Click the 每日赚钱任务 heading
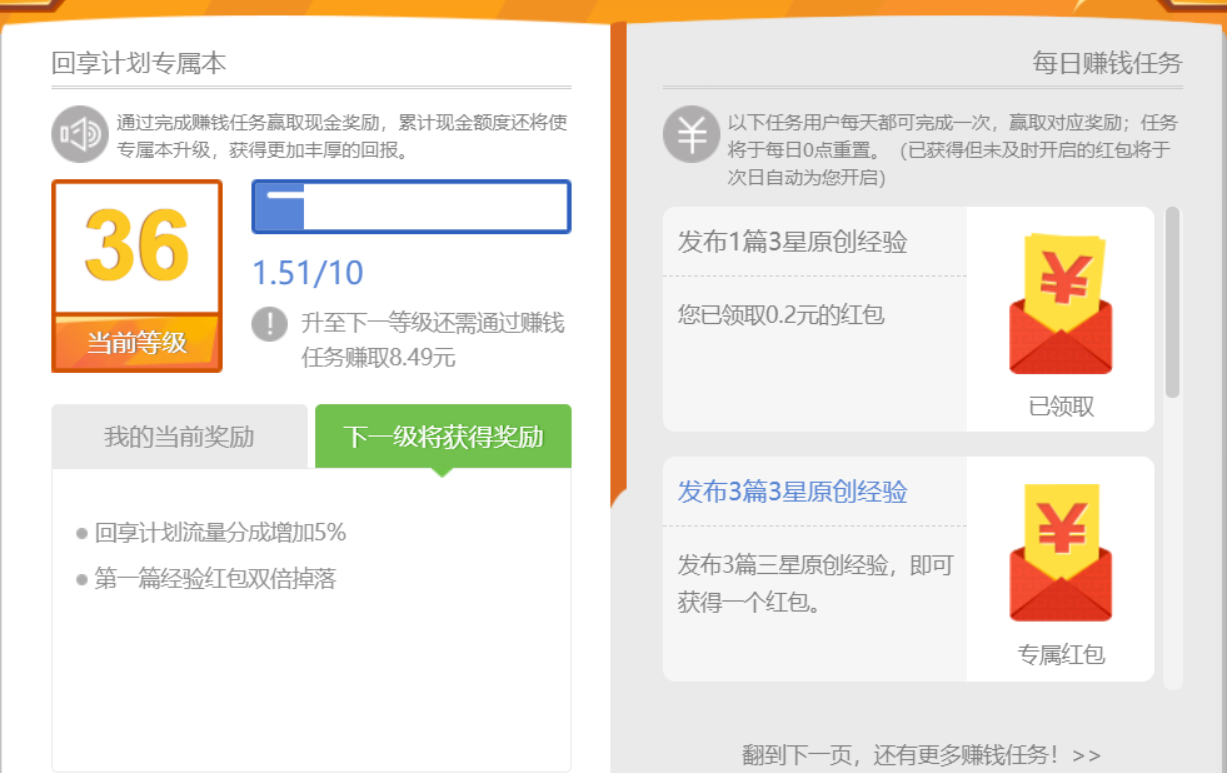 1107,64
